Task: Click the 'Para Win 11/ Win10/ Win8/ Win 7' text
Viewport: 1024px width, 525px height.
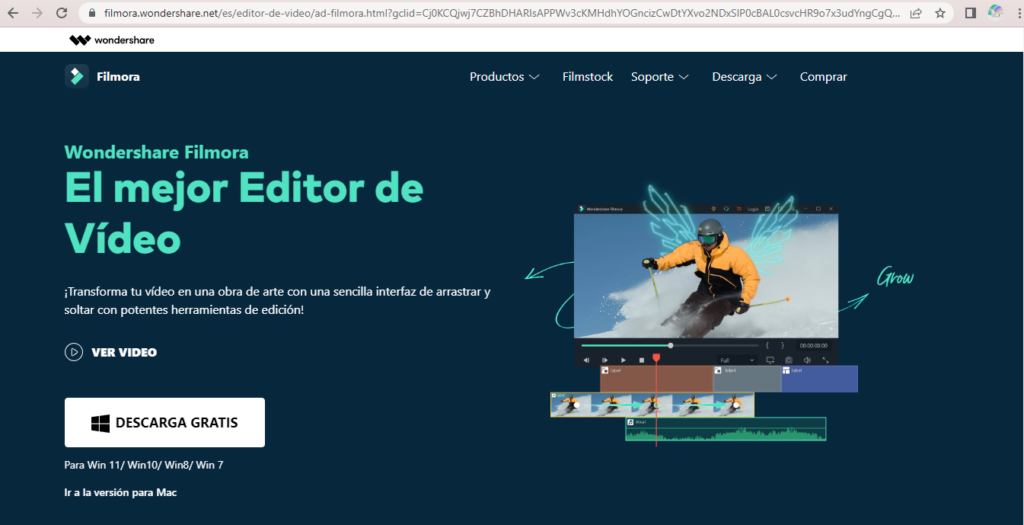Action: (144, 466)
